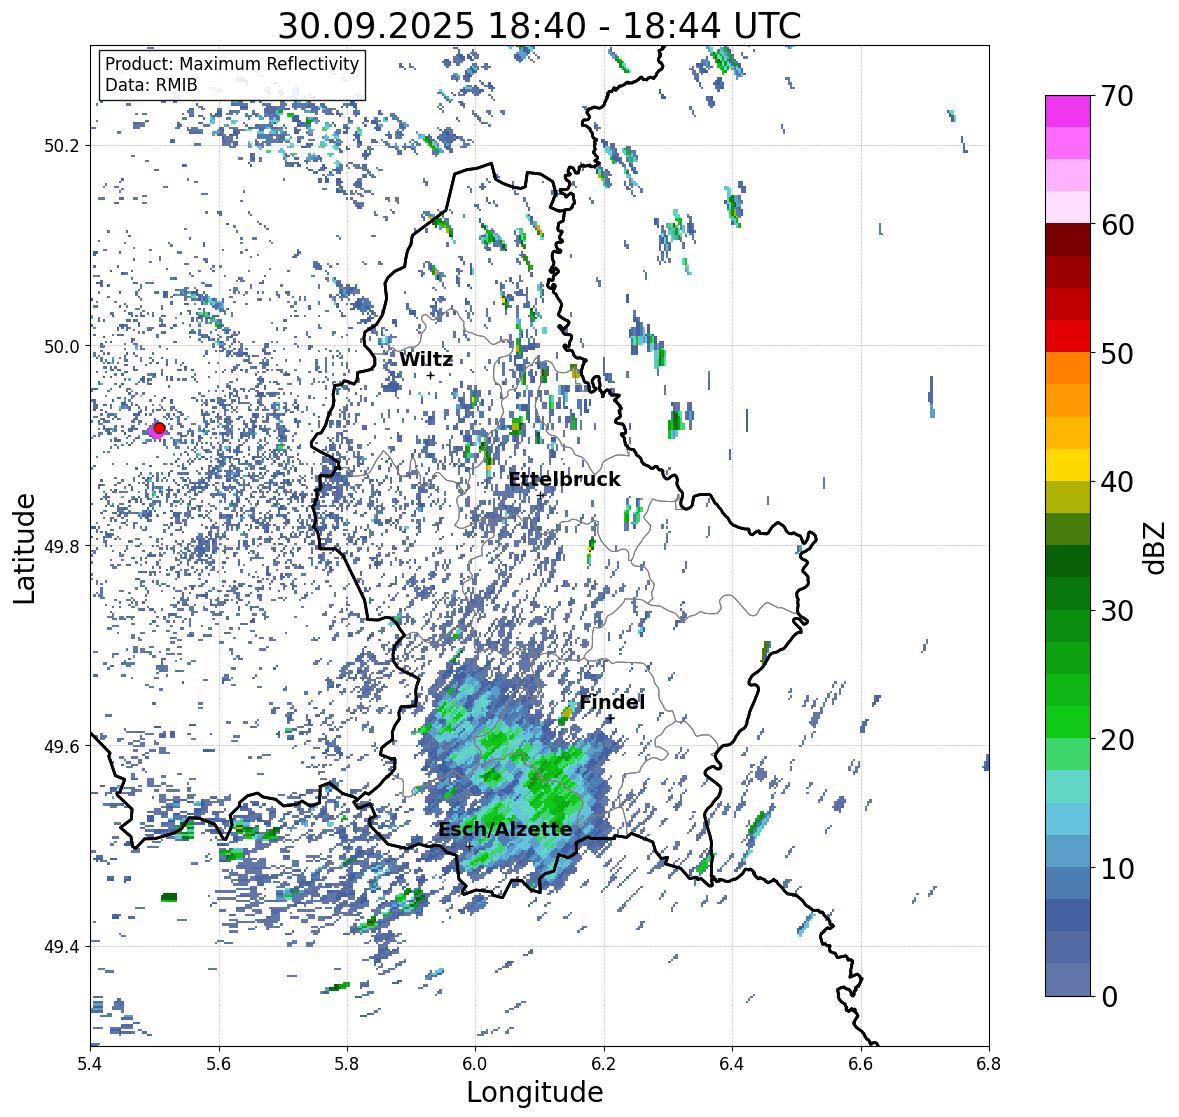
Task: Click the 5.8 longitude tick label
Action: click(x=347, y=1063)
